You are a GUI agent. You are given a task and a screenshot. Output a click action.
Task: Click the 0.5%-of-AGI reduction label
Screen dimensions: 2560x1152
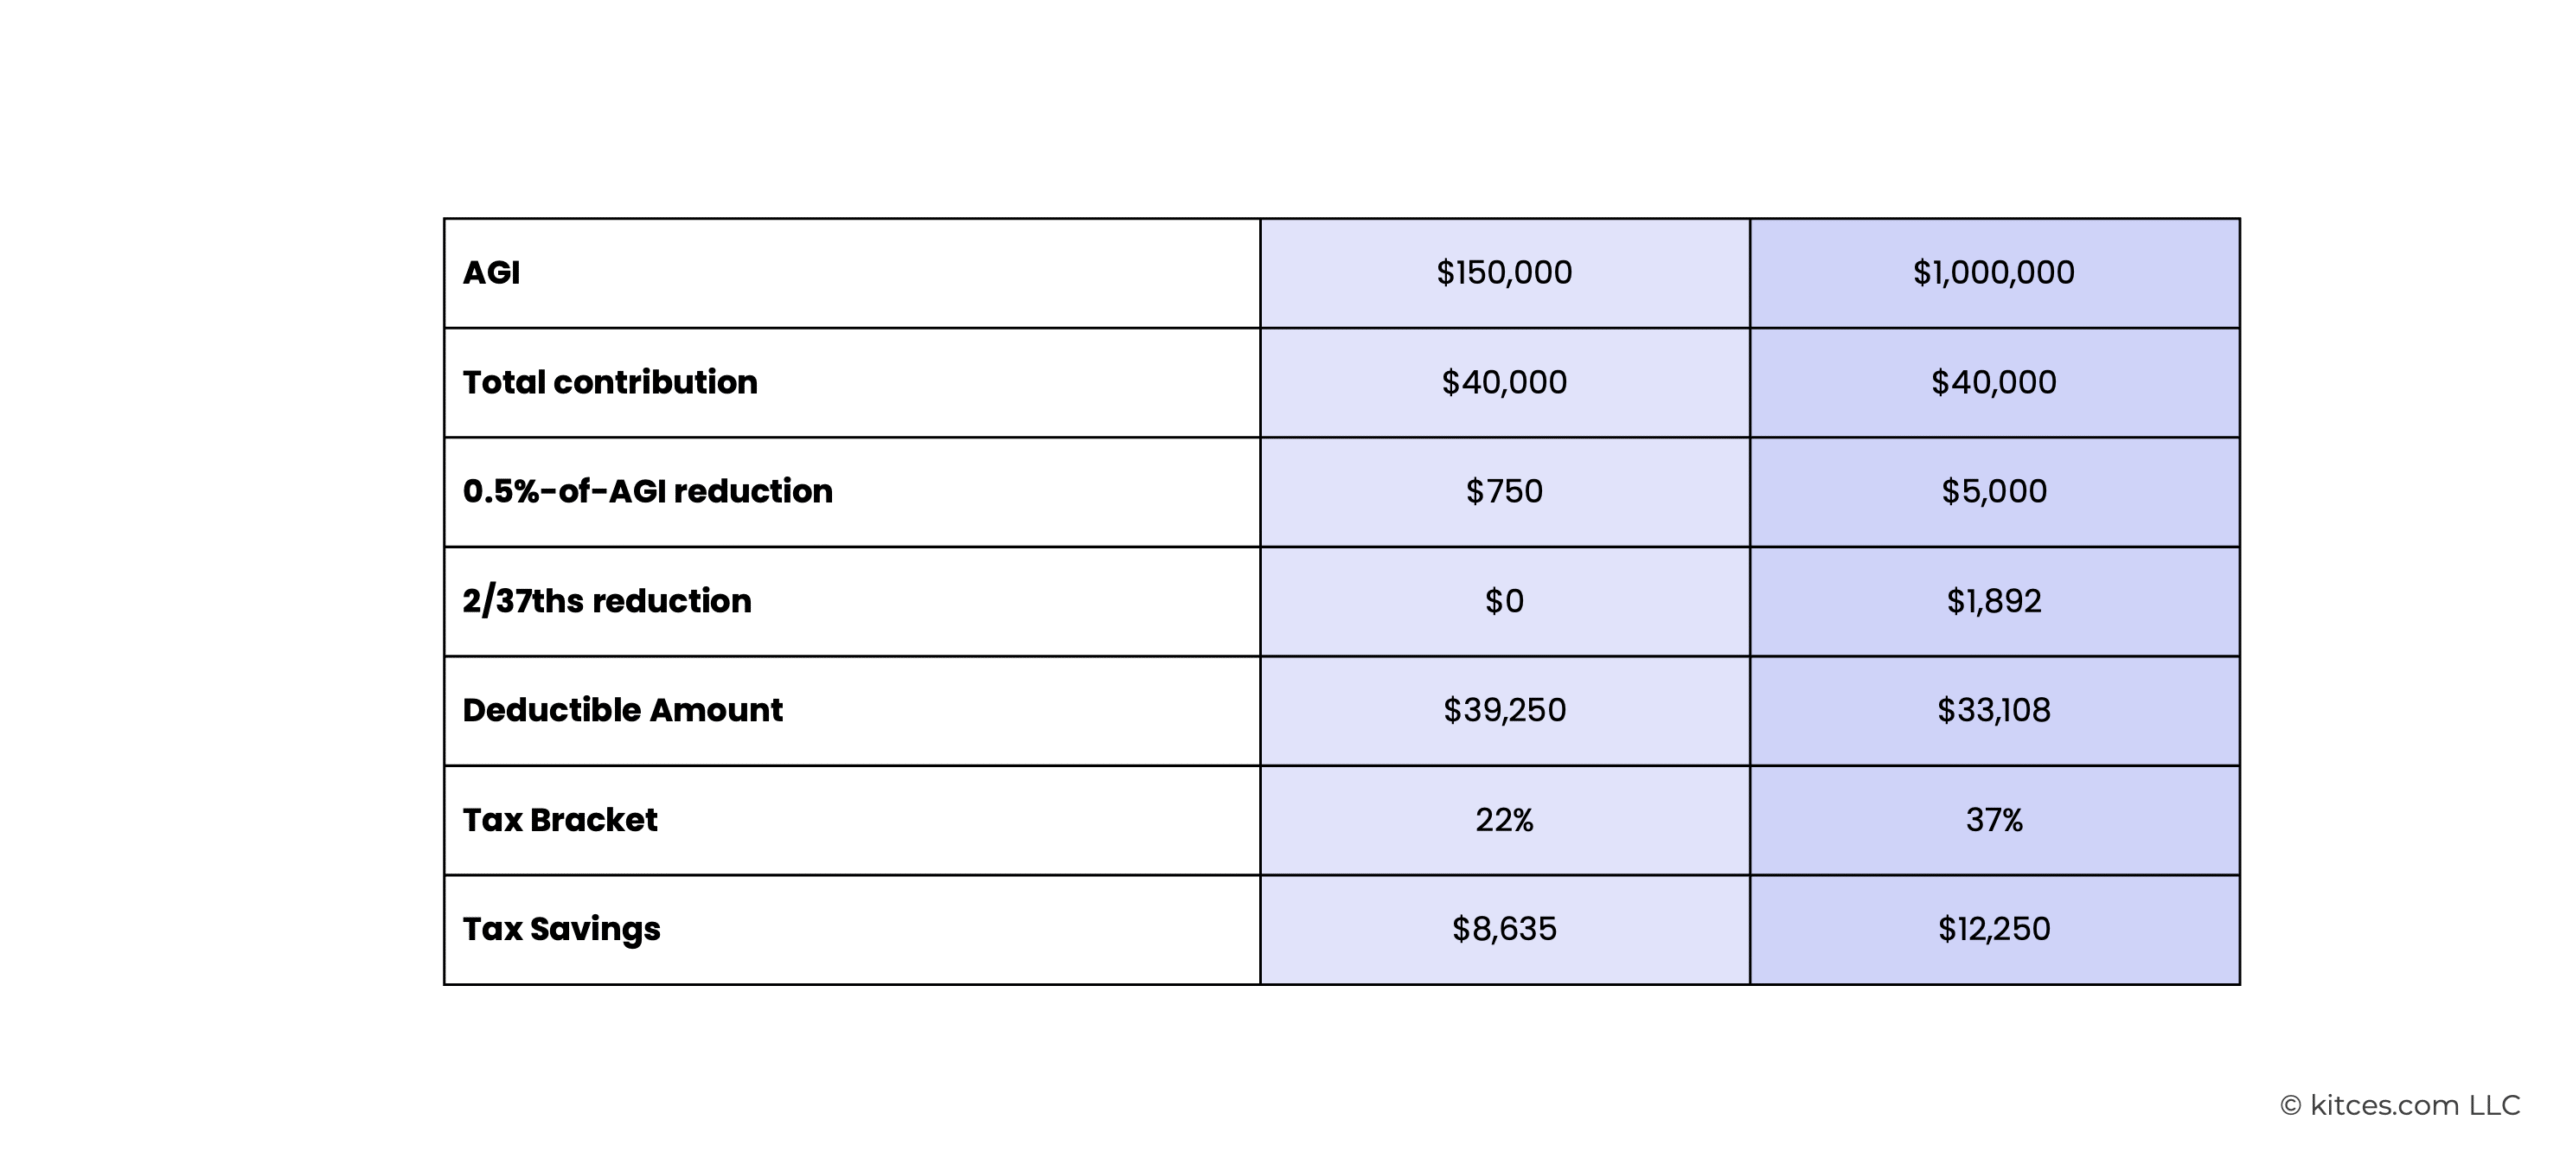pos(647,491)
